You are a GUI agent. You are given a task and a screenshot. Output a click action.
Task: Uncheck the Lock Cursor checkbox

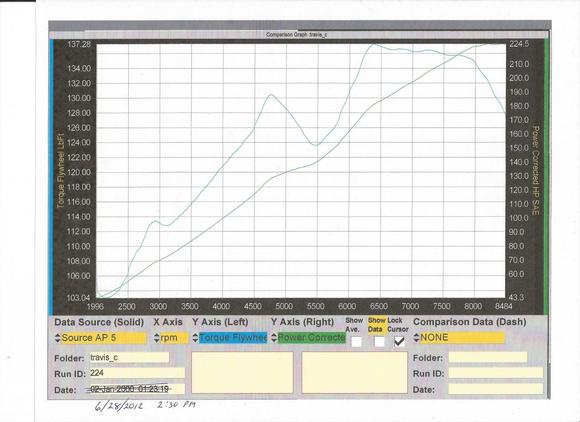[x=399, y=341]
